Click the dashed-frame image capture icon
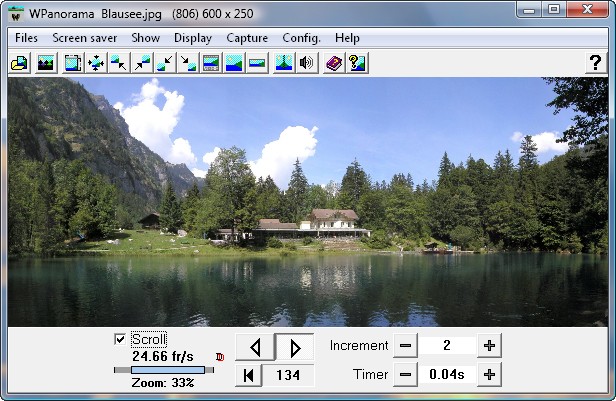The width and height of the screenshot is (616, 401). 73,63
